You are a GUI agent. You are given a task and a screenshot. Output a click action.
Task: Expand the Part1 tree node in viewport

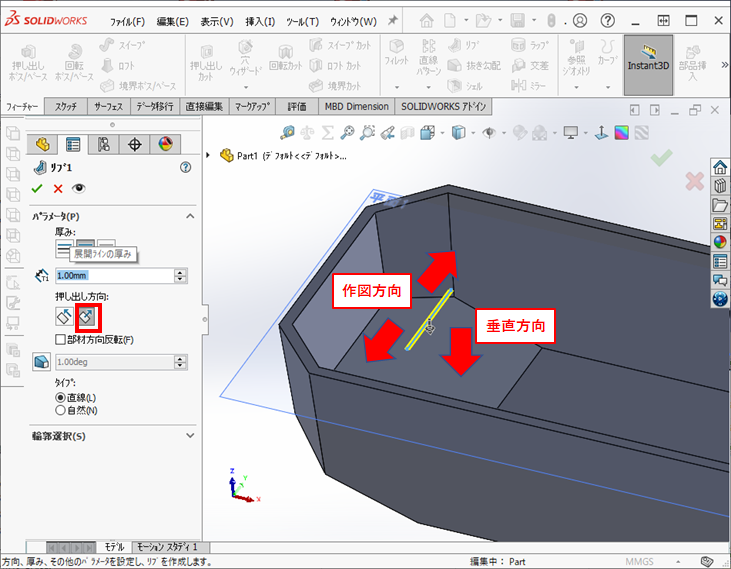tap(209, 155)
